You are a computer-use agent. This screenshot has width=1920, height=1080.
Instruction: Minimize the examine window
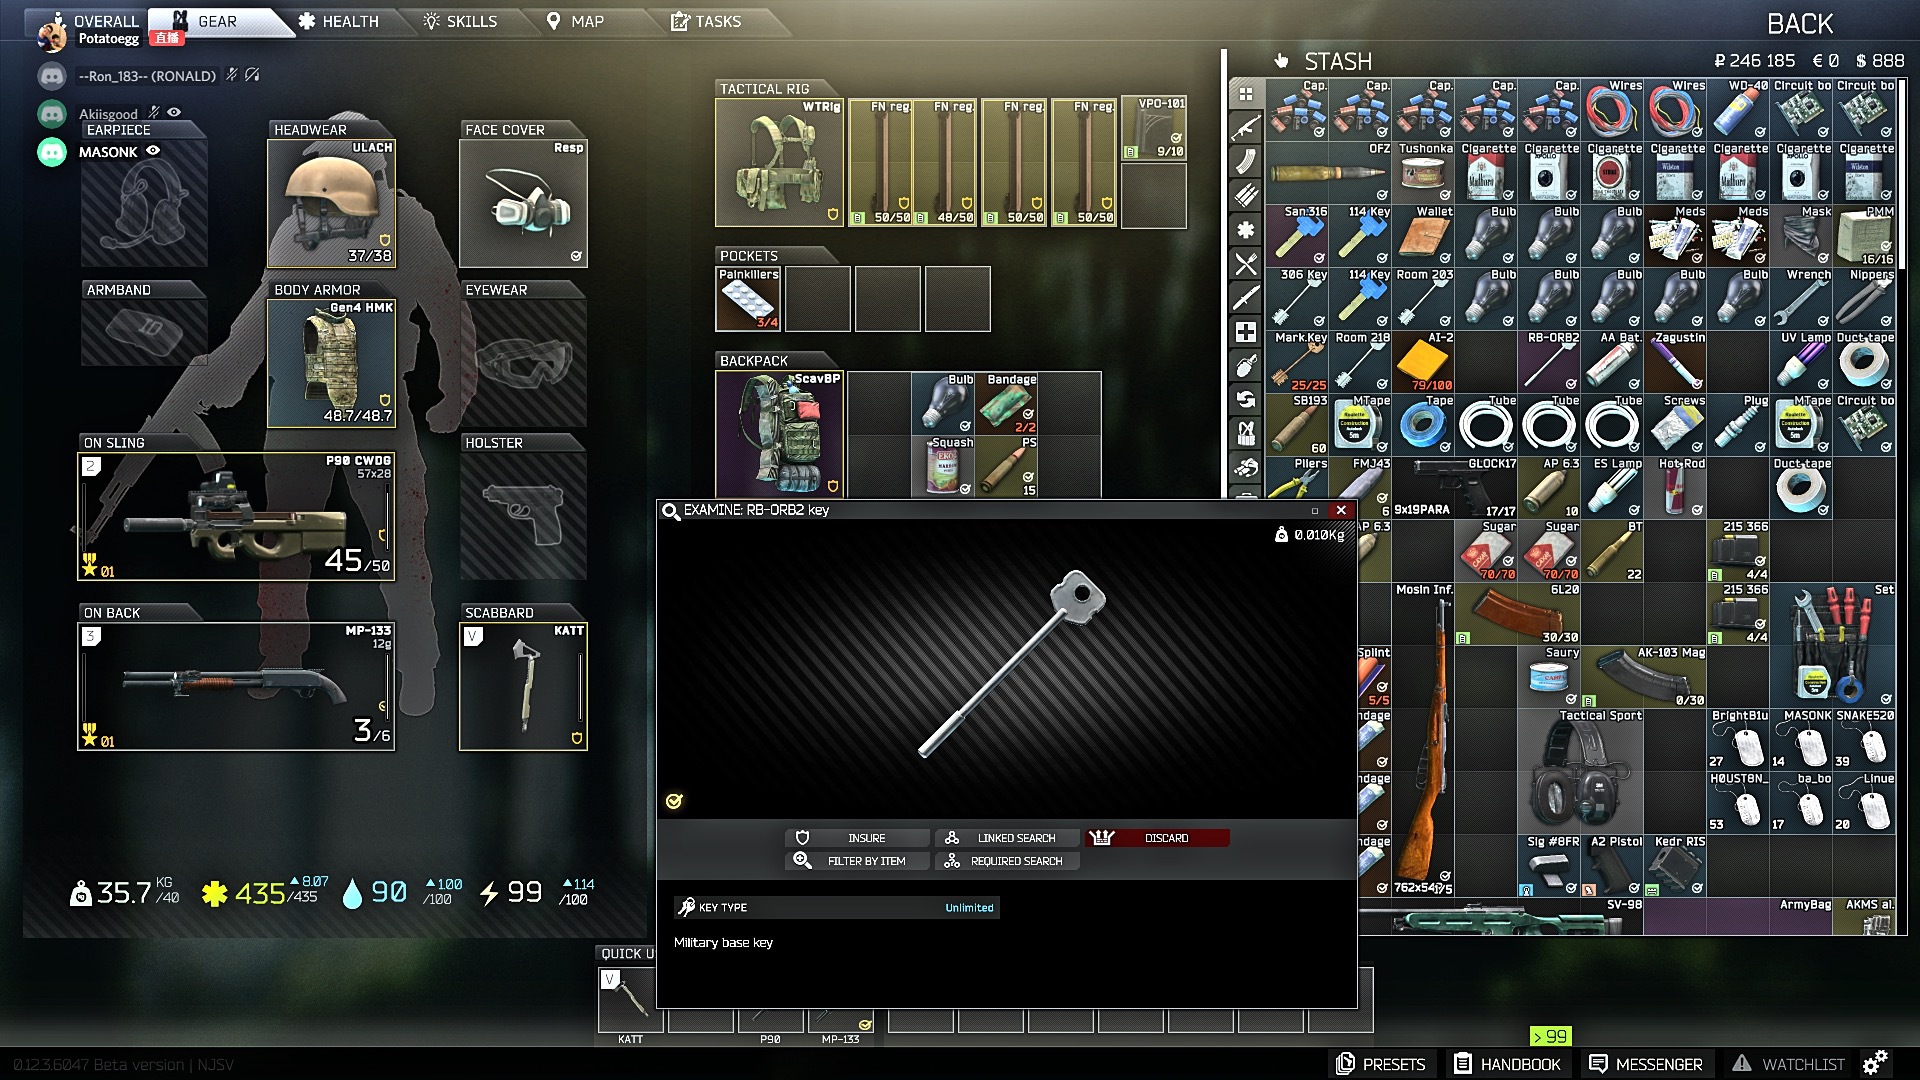point(1315,510)
